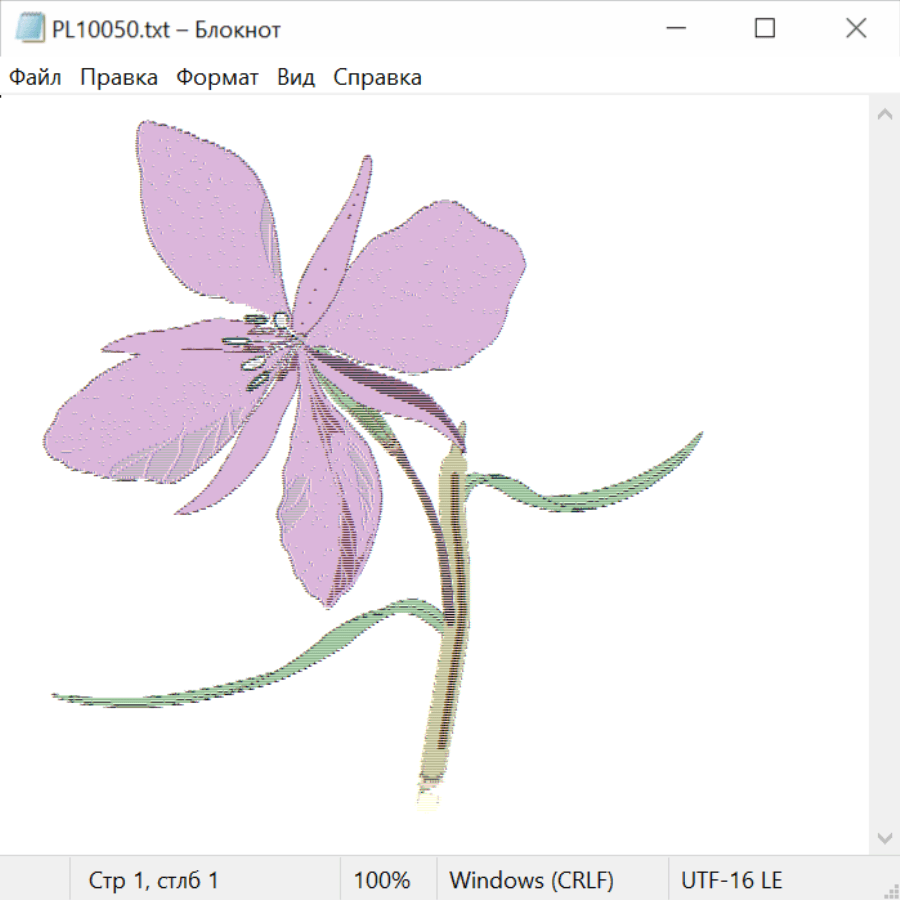This screenshot has height=900, width=900.
Task: Open the Правка menu
Action: point(119,78)
